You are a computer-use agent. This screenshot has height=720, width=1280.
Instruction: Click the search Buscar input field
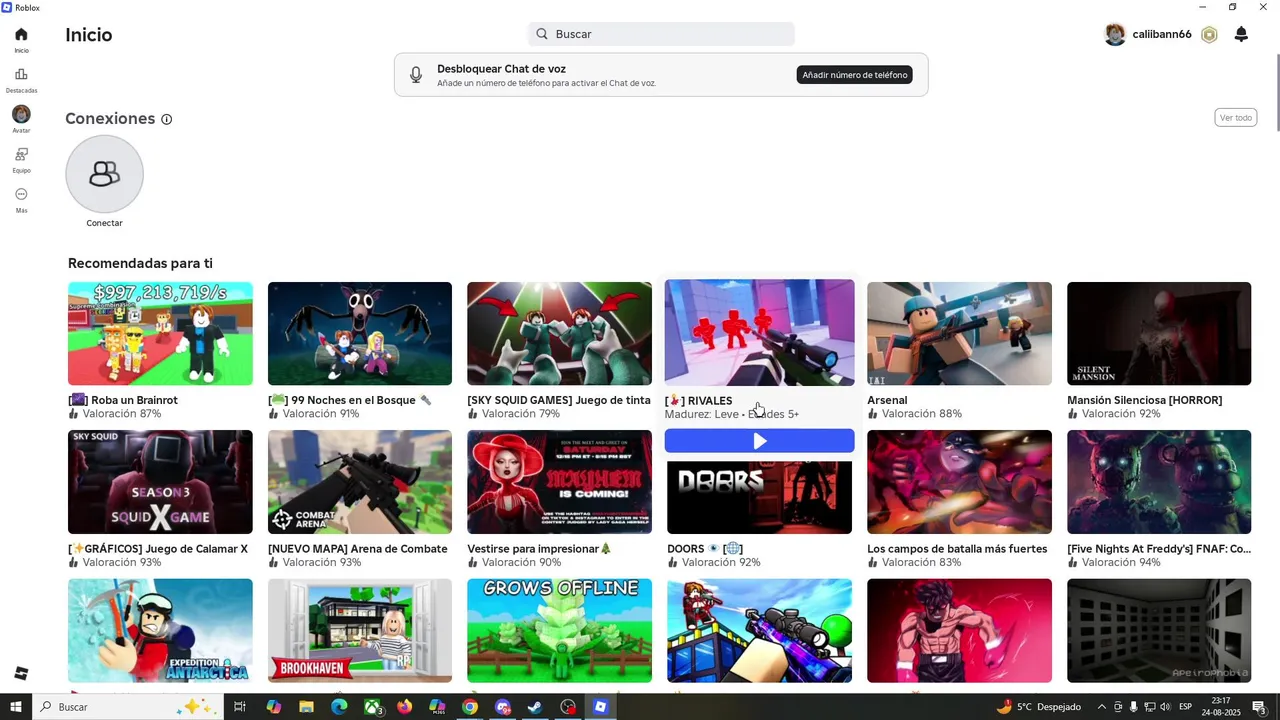pos(661,34)
